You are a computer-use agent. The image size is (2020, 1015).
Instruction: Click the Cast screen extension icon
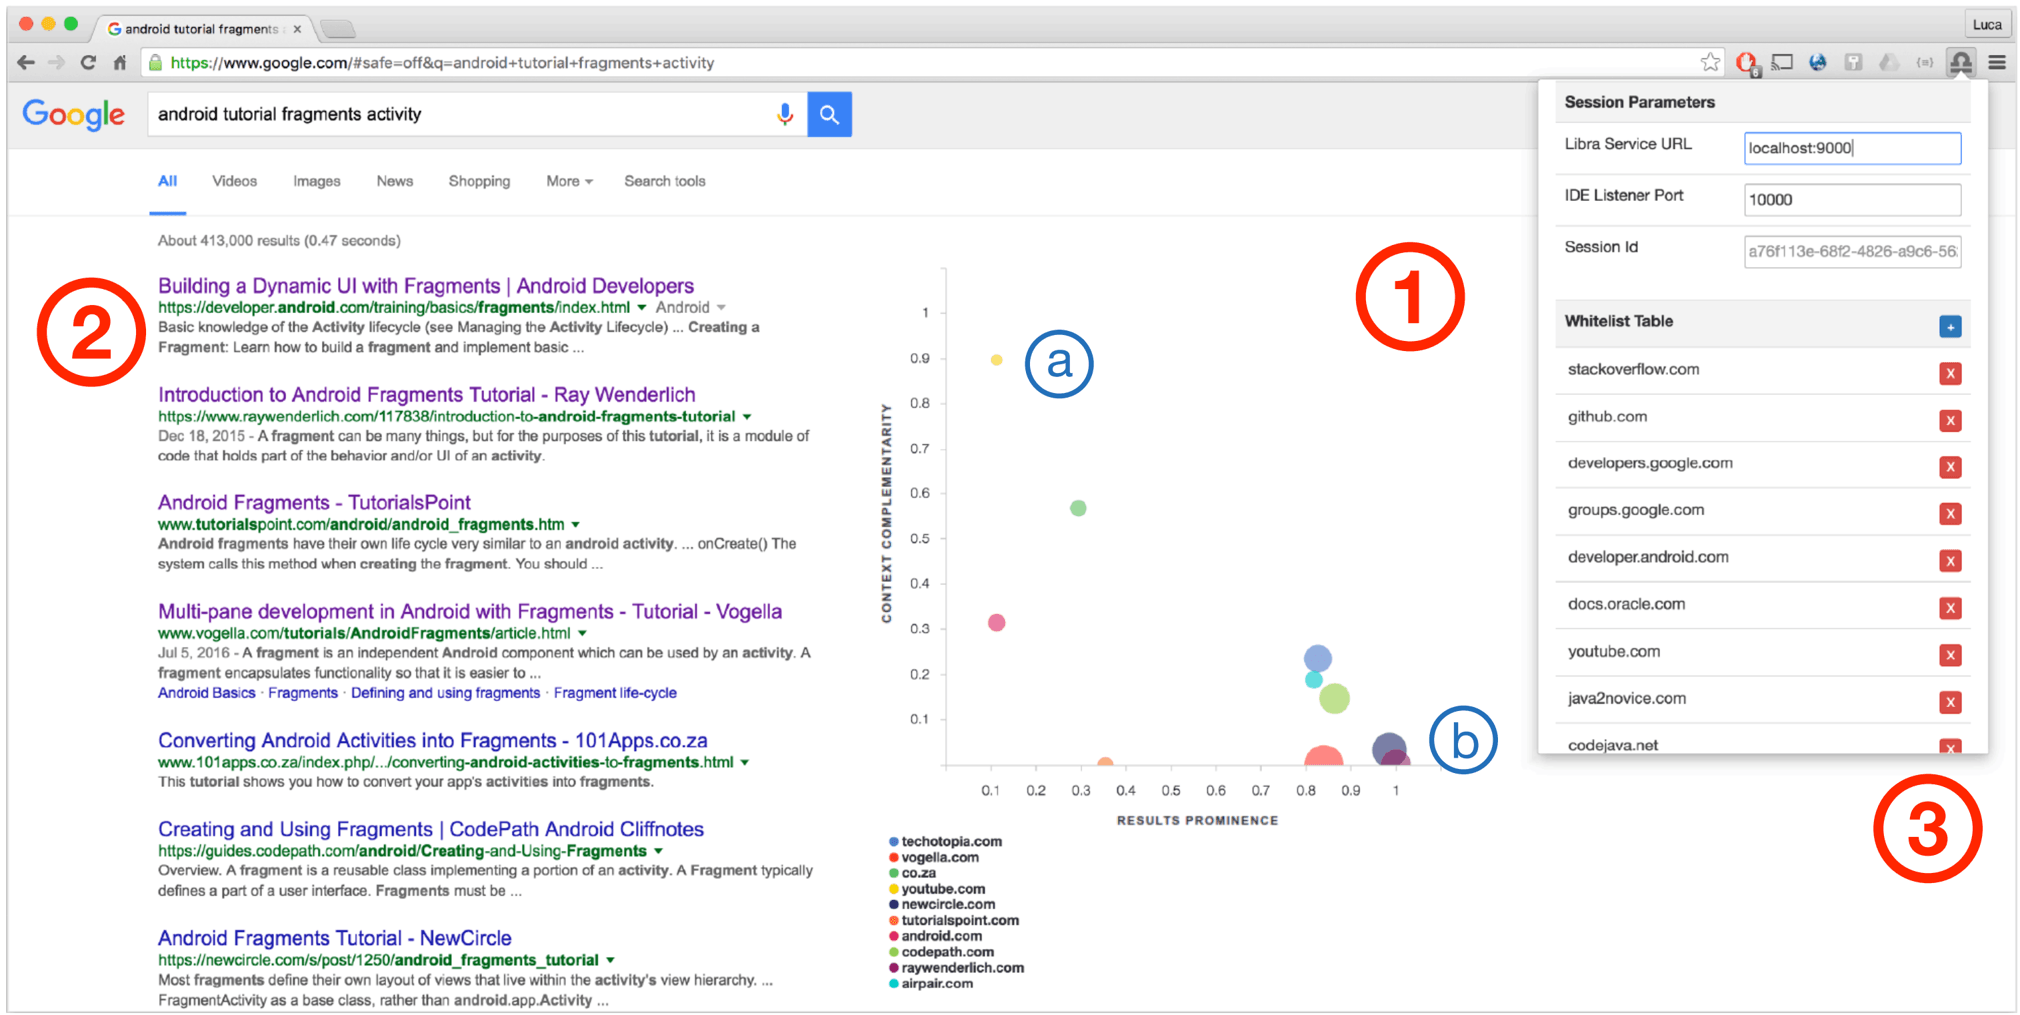coord(1782,63)
